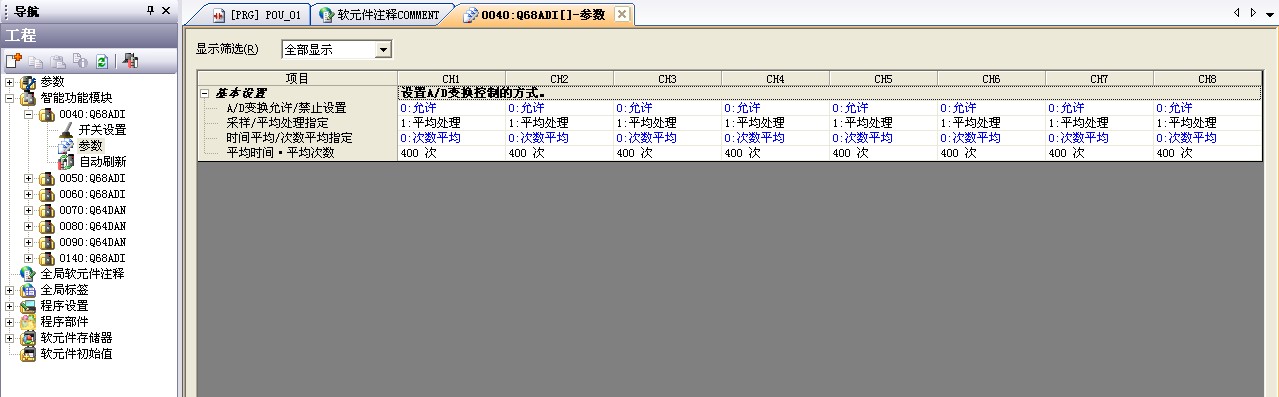Screen dimensions: 1279x397
Task: Pin the 导航 panel with the pushpin icon
Action: tap(151, 10)
